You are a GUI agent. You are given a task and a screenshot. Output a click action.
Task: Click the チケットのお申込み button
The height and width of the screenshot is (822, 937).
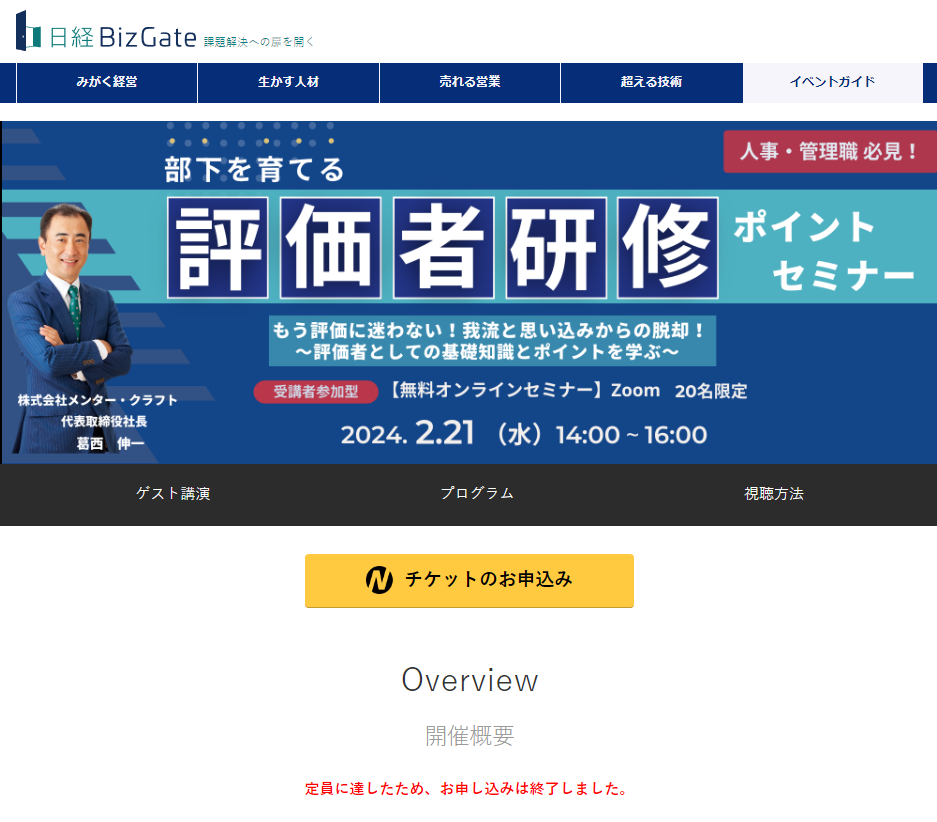469,581
